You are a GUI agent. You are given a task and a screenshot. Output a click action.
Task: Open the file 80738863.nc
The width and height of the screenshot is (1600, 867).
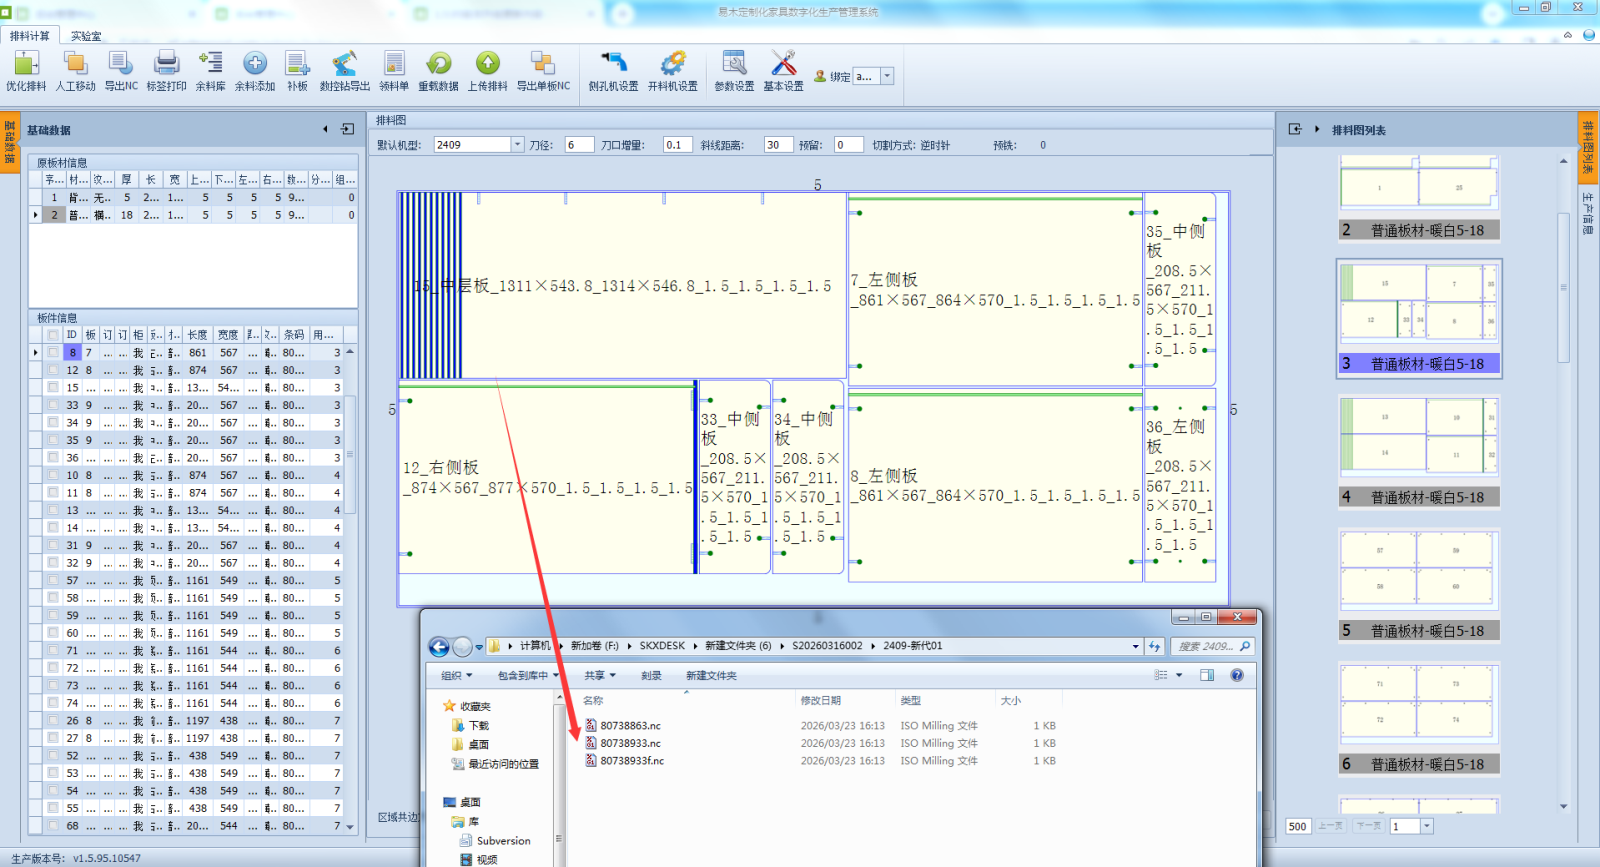coord(630,726)
